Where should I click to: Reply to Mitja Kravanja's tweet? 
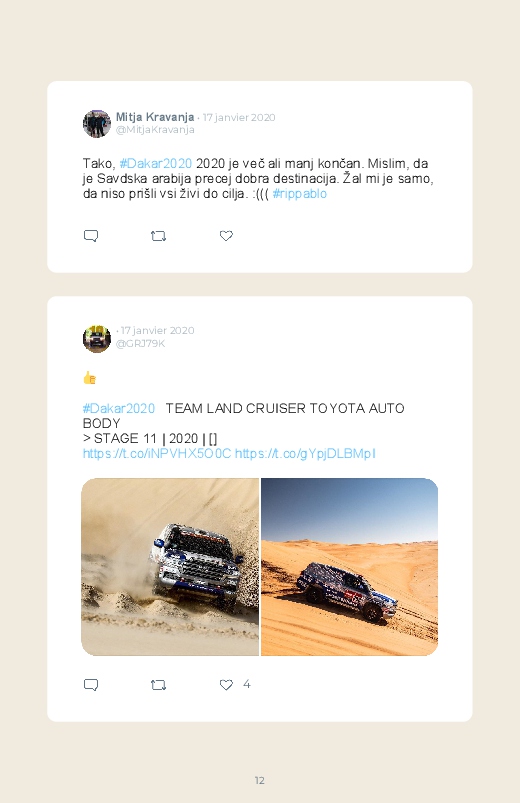tap(91, 236)
